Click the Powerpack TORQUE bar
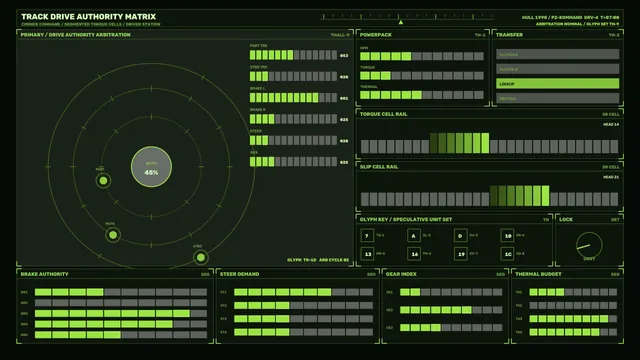 pyautogui.click(x=422, y=76)
